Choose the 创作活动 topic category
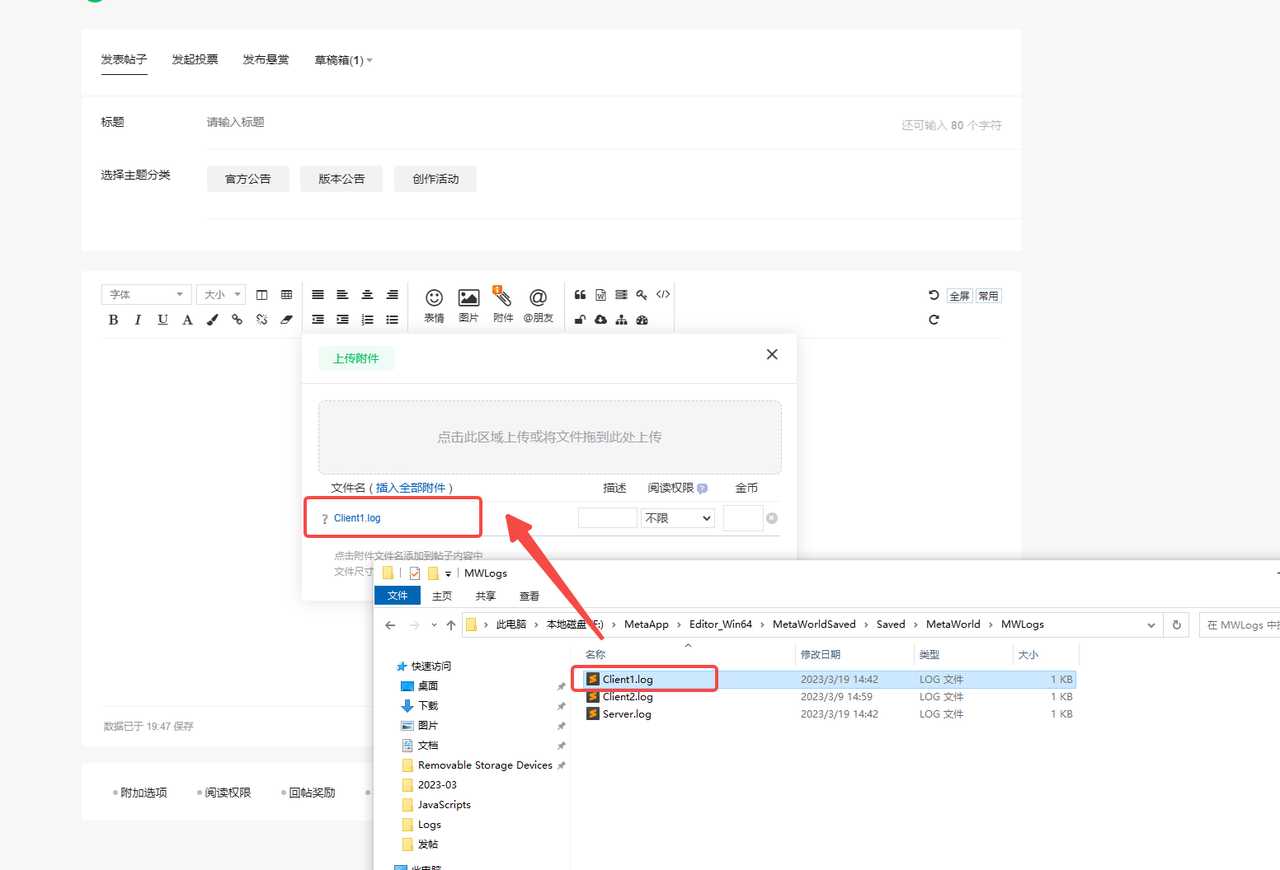 pyautogui.click(x=435, y=179)
